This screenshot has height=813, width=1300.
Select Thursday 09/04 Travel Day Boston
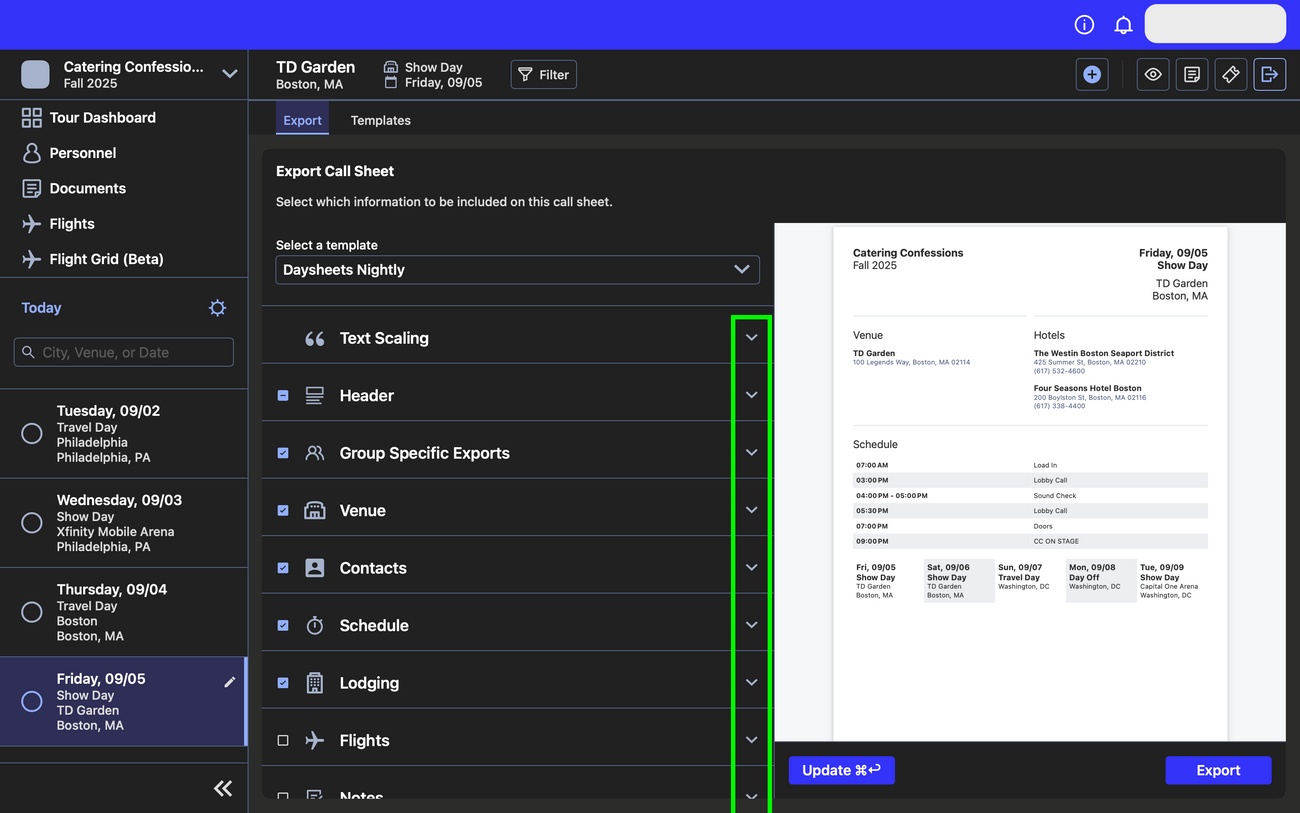pos(124,612)
